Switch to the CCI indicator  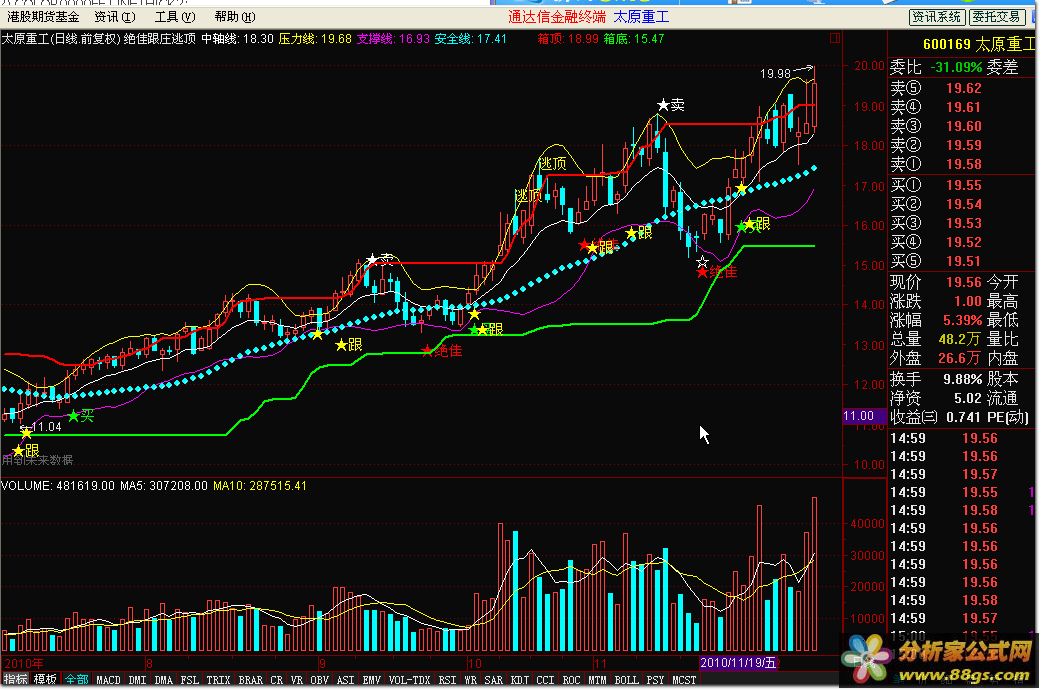click(545, 680)
